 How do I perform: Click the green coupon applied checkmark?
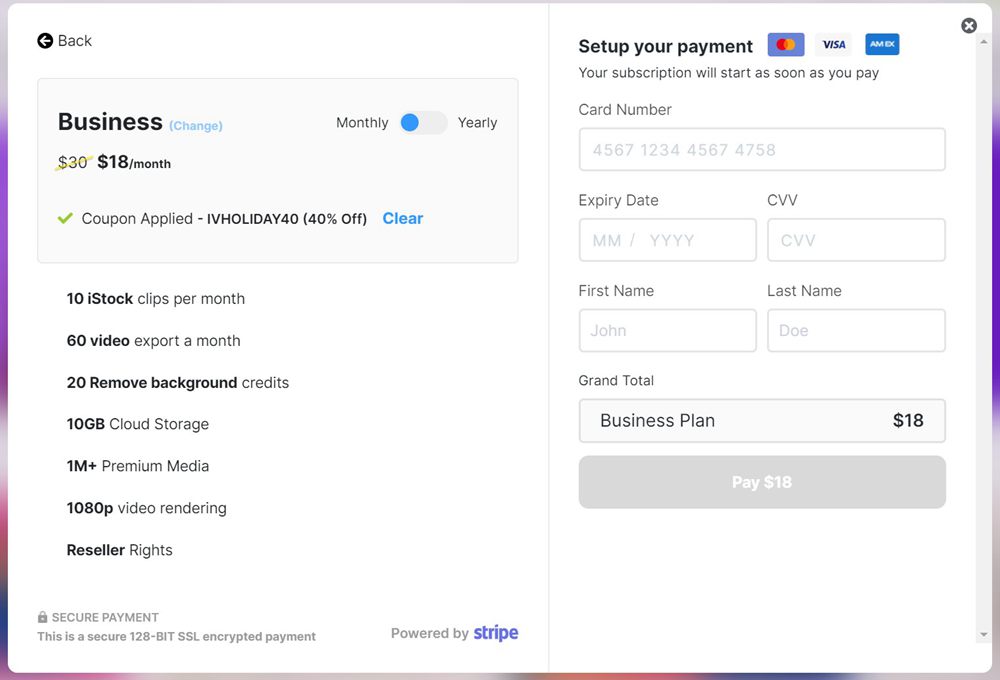(x=66, y=218)
